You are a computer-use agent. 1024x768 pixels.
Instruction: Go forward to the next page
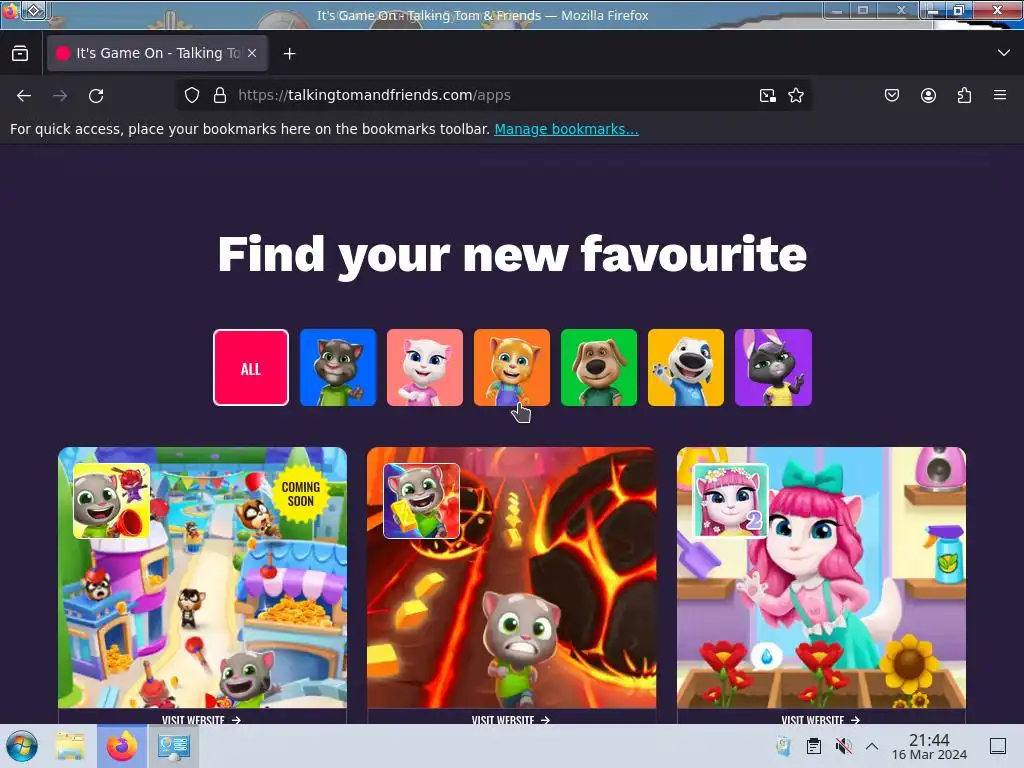[60, 95]
